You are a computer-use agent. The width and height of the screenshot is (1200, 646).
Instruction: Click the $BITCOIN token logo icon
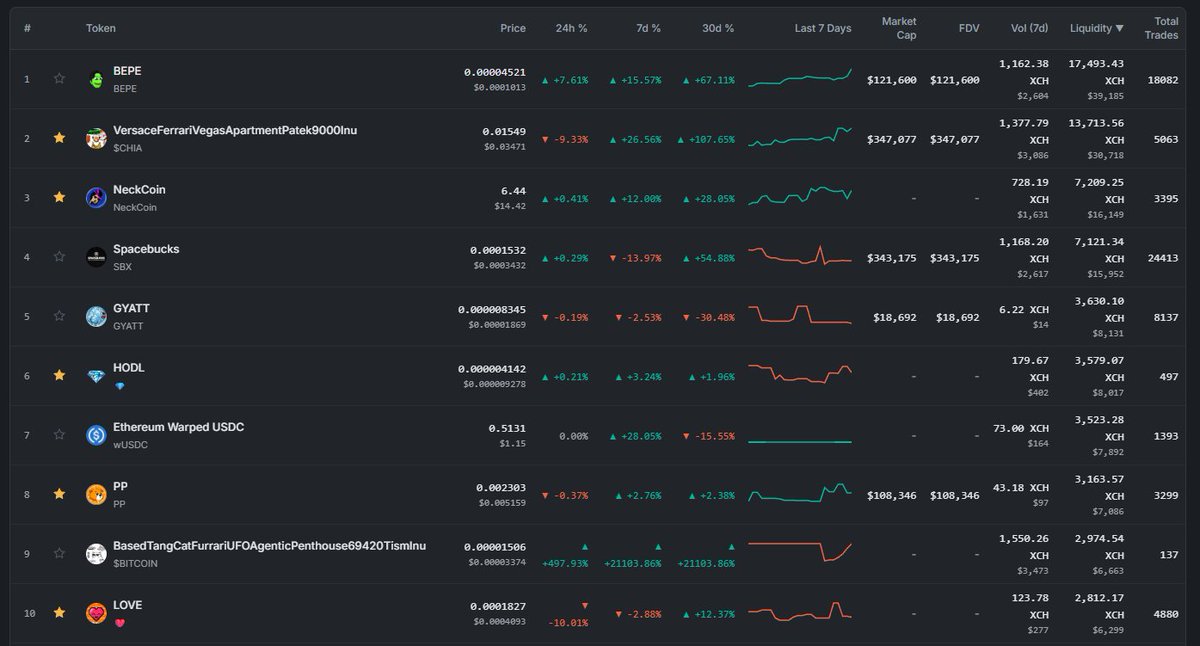pyautogui.click(x=96, y=554)
